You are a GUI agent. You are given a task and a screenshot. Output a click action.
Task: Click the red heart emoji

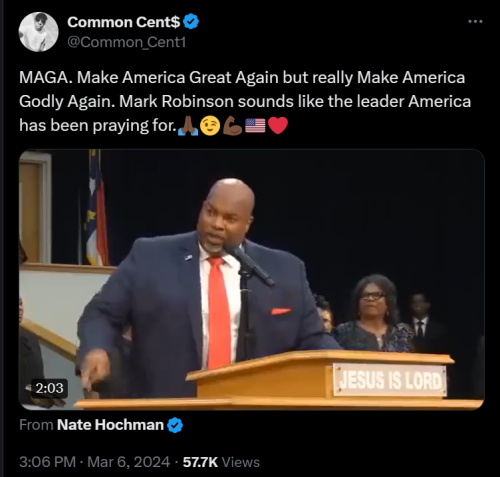tap(278, 126)
